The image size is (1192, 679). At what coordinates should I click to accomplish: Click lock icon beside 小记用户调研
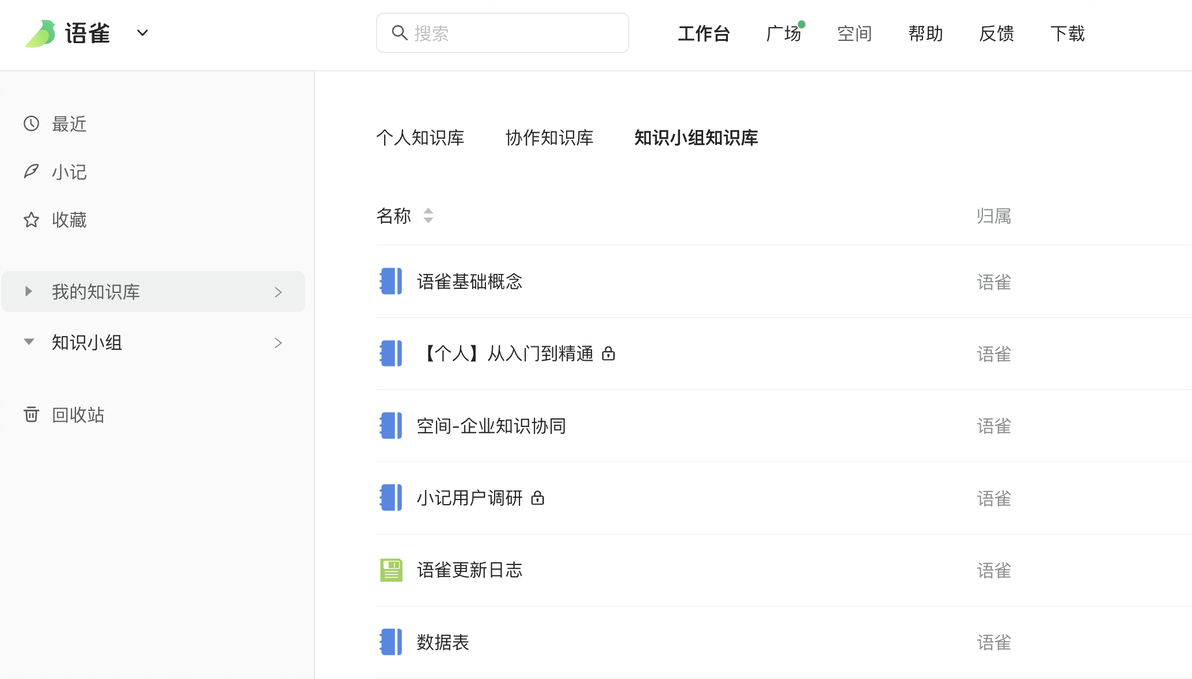click(537, 498)
